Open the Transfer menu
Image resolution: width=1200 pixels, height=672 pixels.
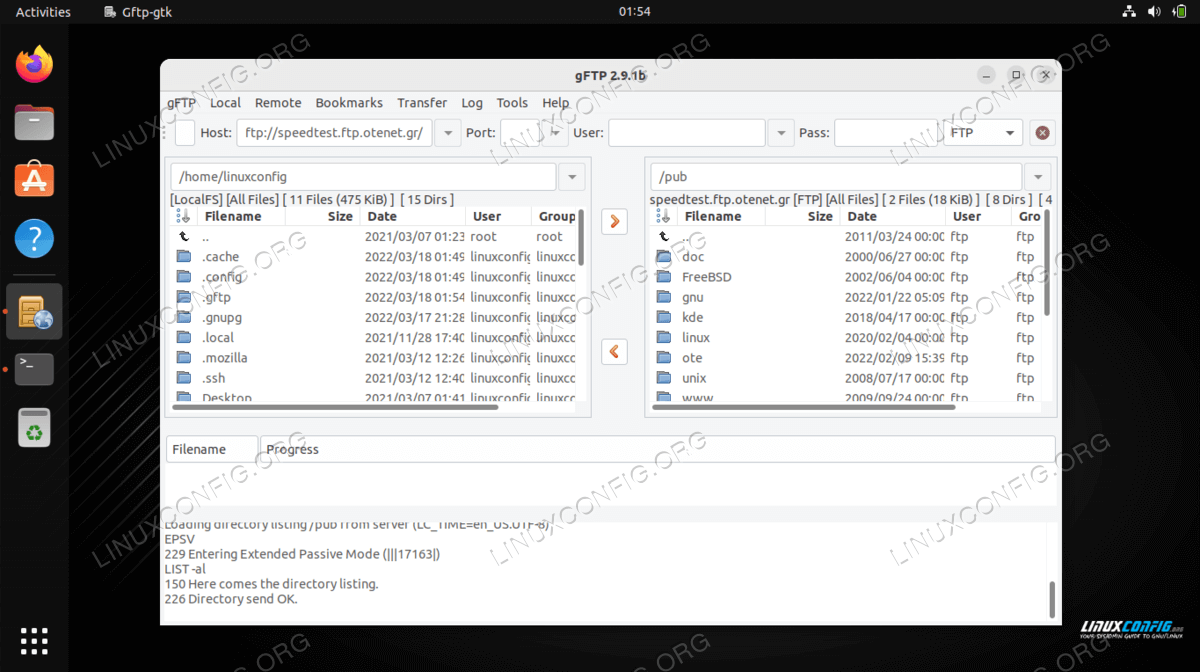[x=422, y=103]
